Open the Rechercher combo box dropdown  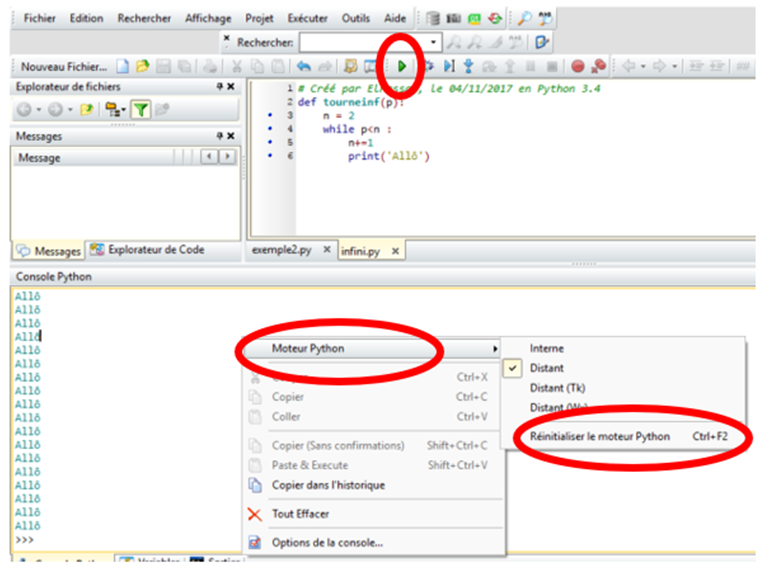click(434, 43)
